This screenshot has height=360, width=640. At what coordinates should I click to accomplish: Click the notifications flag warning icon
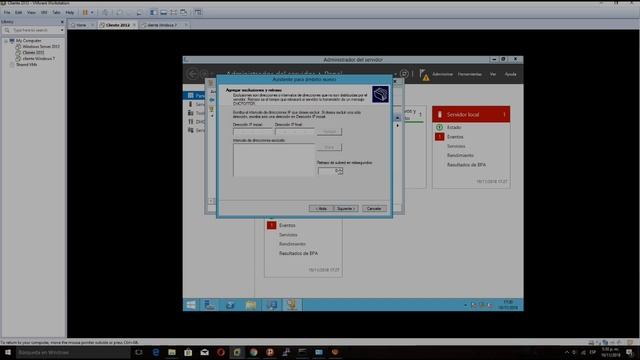(424, 75)
